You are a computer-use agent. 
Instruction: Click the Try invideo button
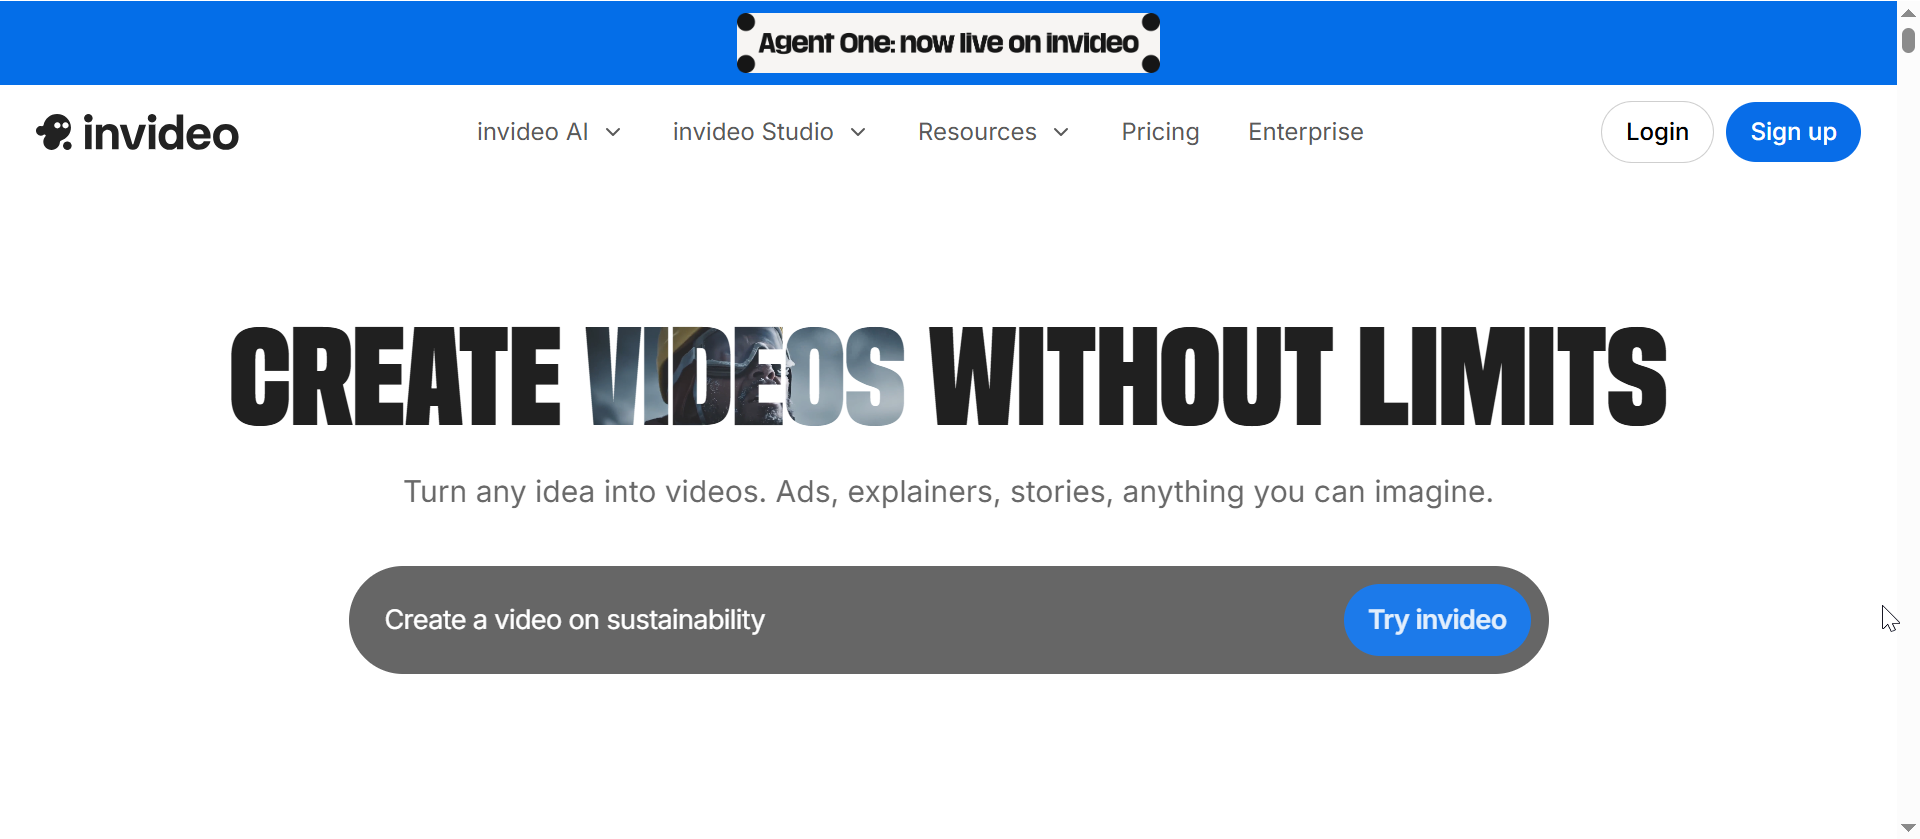1437,620
